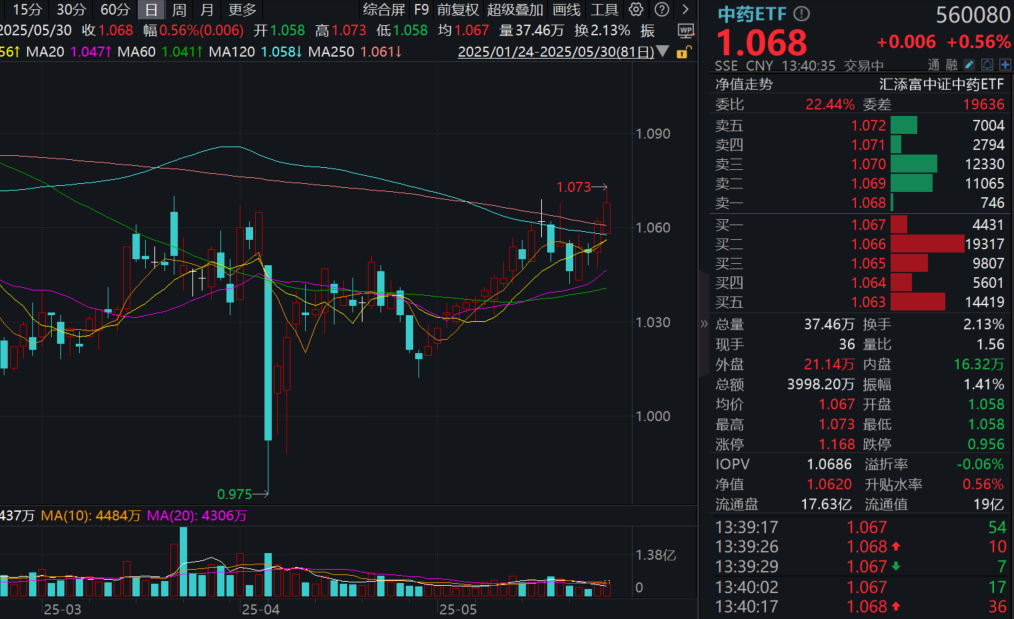
Task: Open the 画线 drawing tool
Action: tap(565, 9)
